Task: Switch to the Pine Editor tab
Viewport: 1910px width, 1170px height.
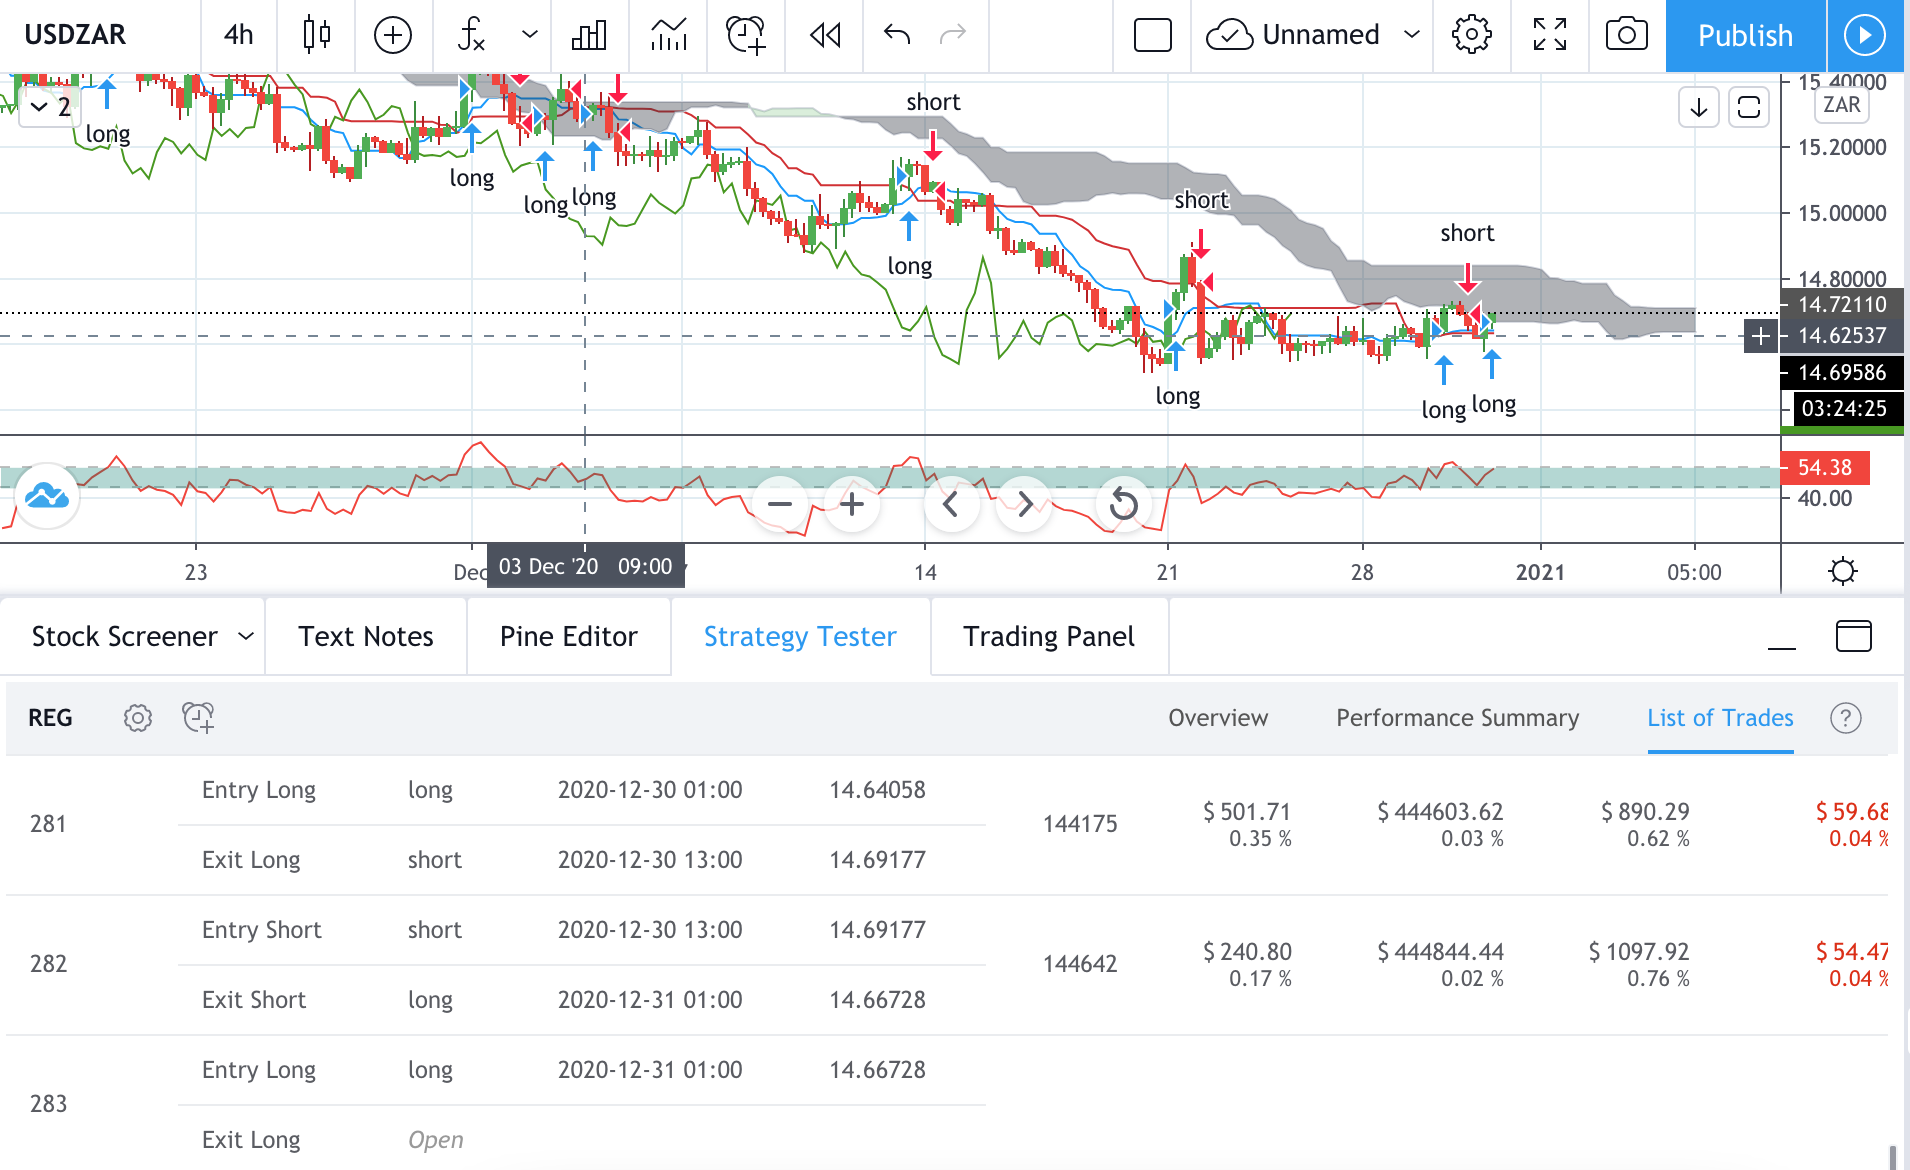Action: pyautogui.click(x=568, y=636)
